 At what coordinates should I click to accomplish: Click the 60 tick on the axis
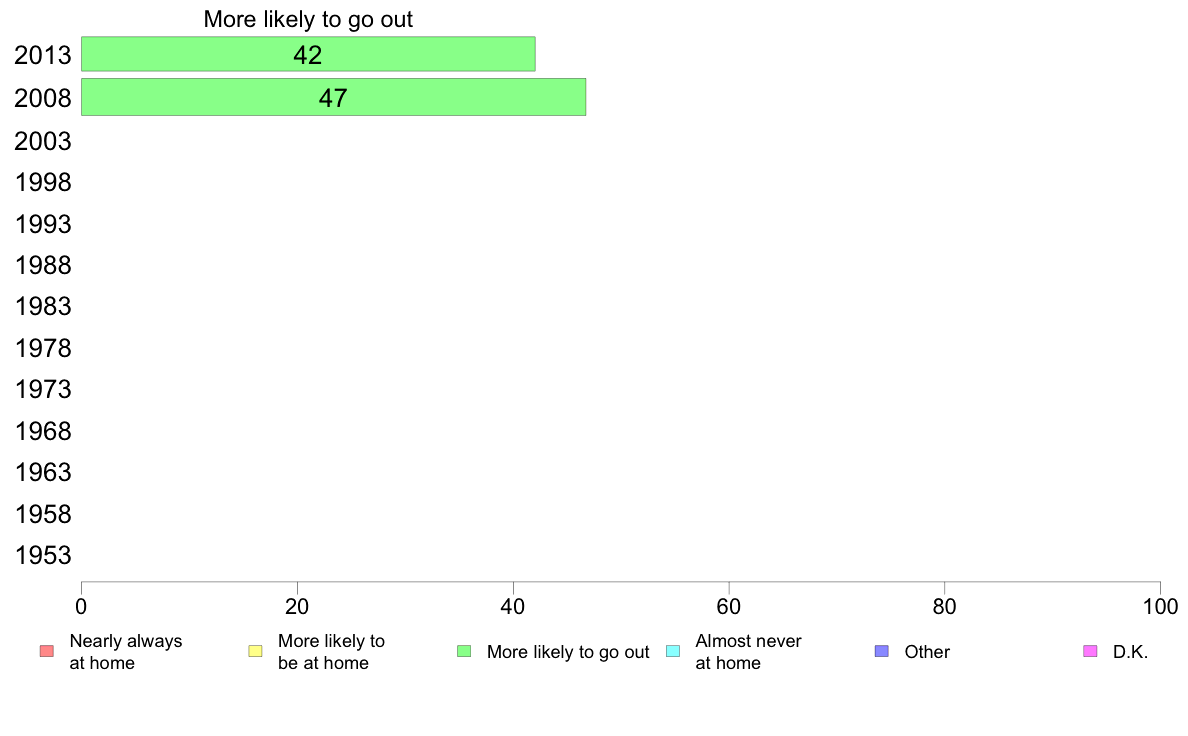[729, 606]
